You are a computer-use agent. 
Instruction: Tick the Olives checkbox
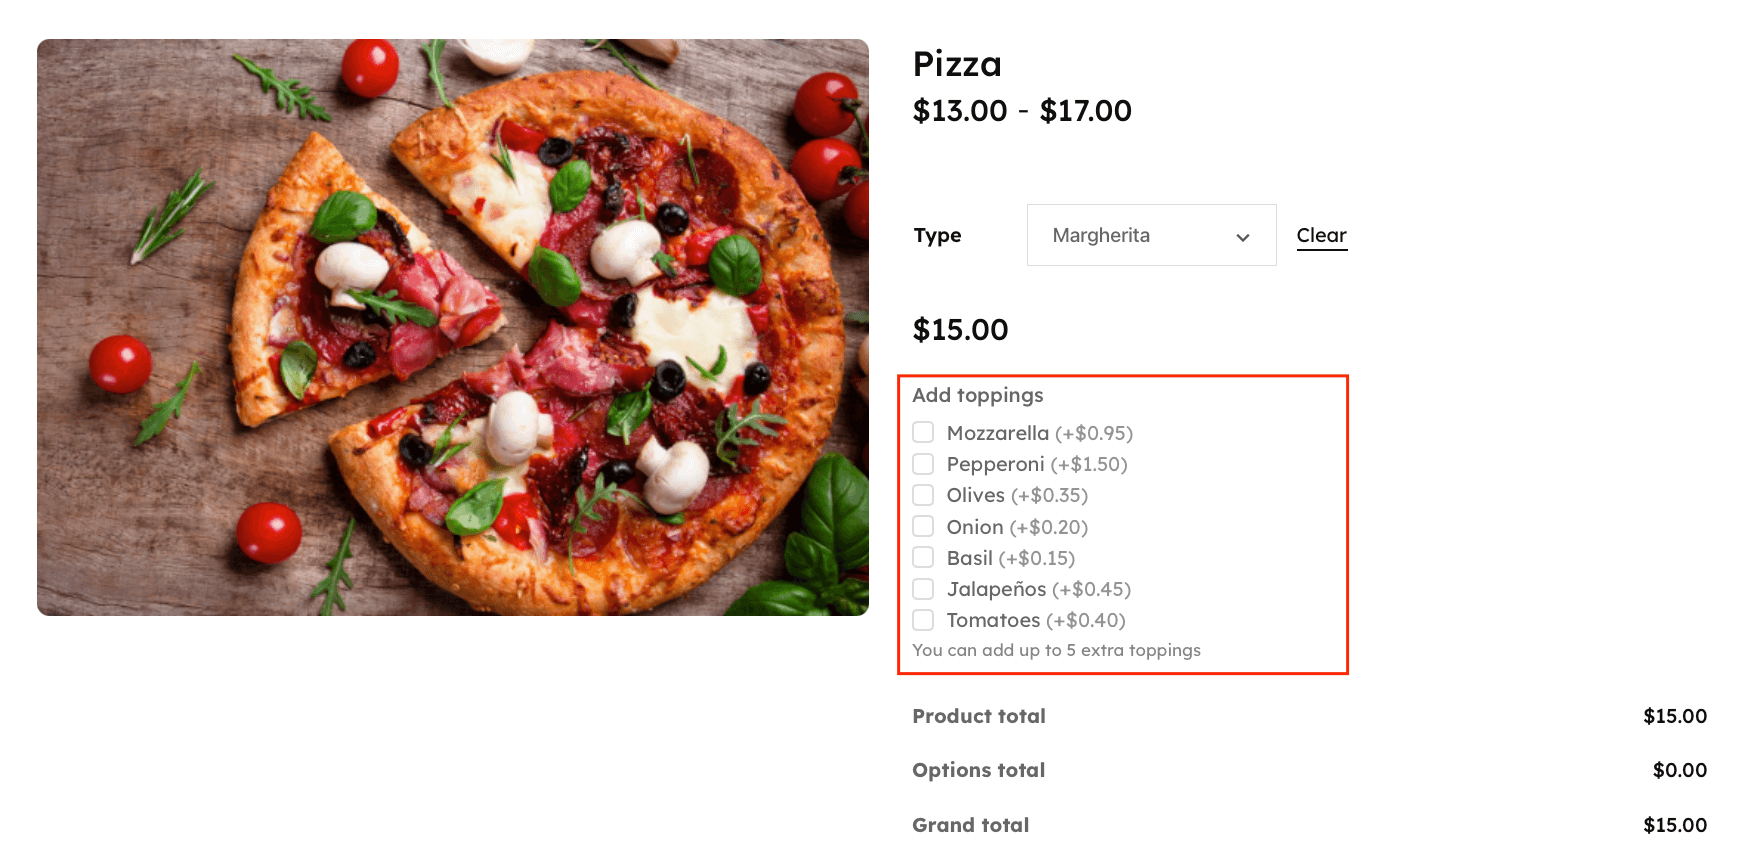(923, 495)
